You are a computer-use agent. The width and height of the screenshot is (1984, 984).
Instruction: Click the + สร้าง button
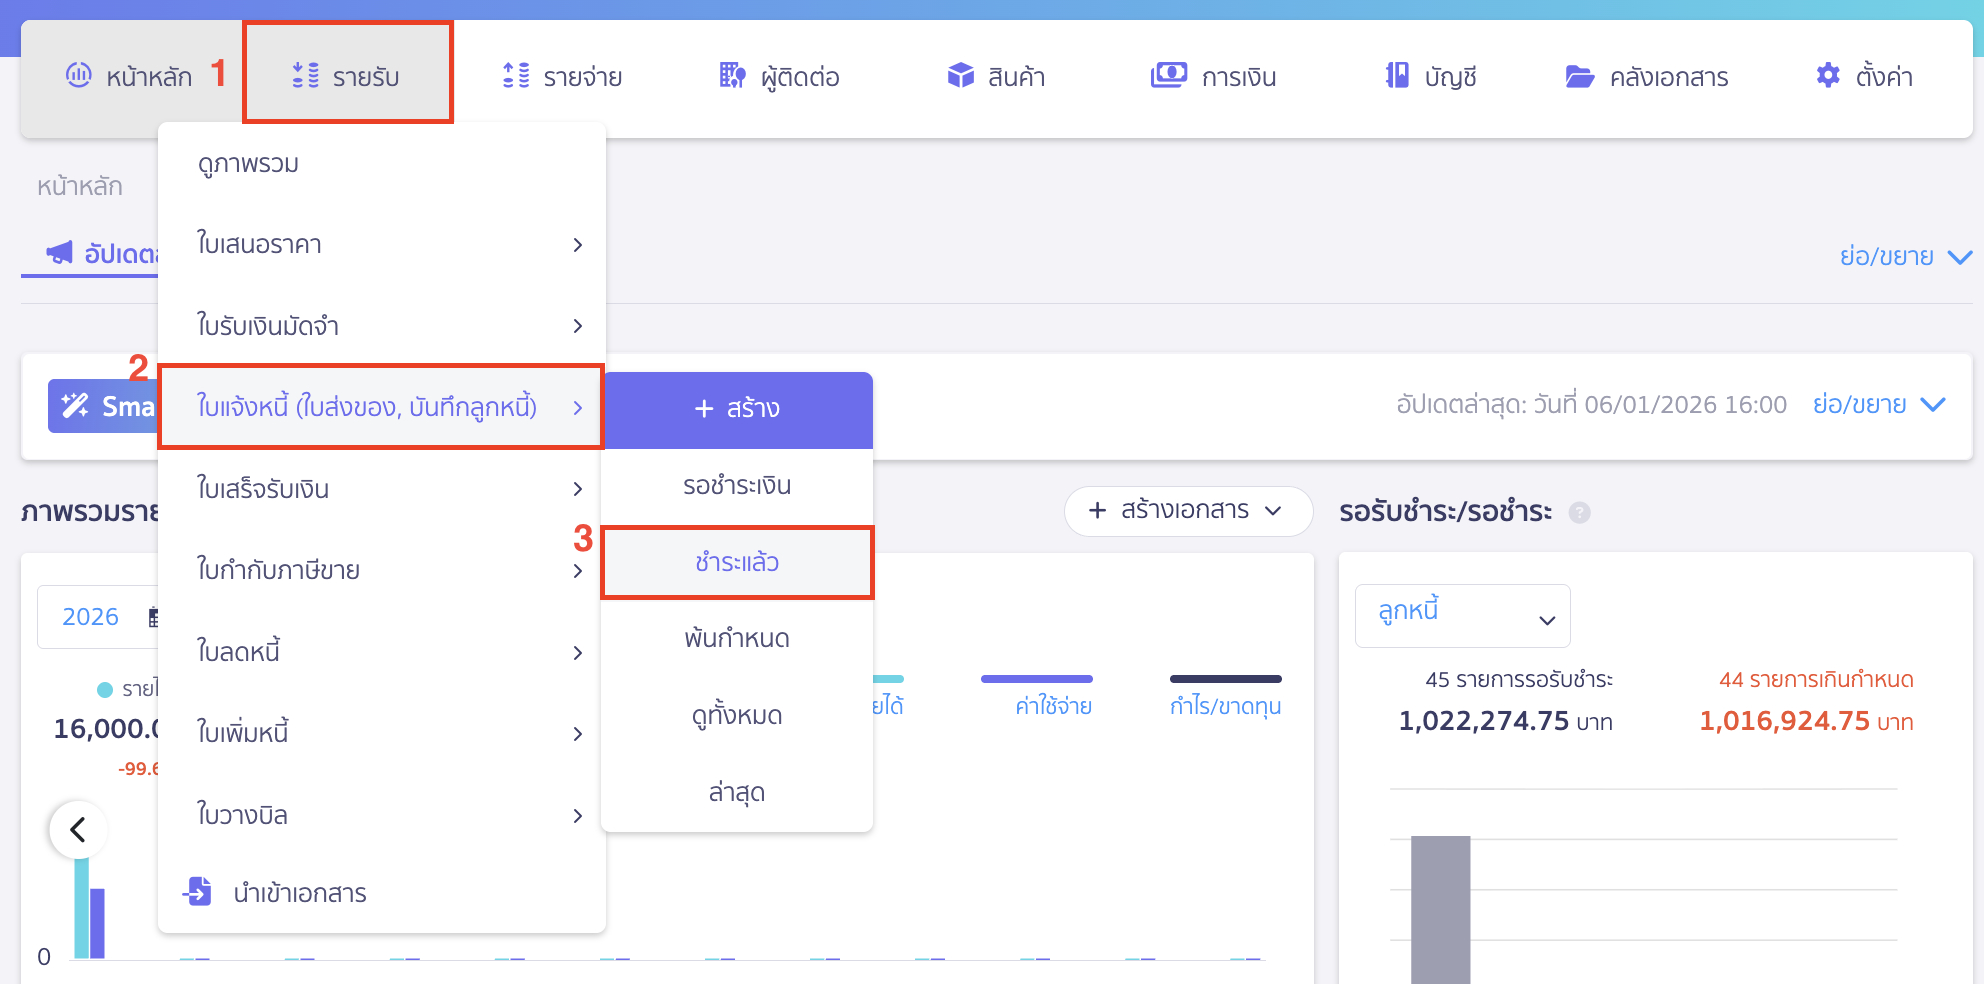click(737, 408)
